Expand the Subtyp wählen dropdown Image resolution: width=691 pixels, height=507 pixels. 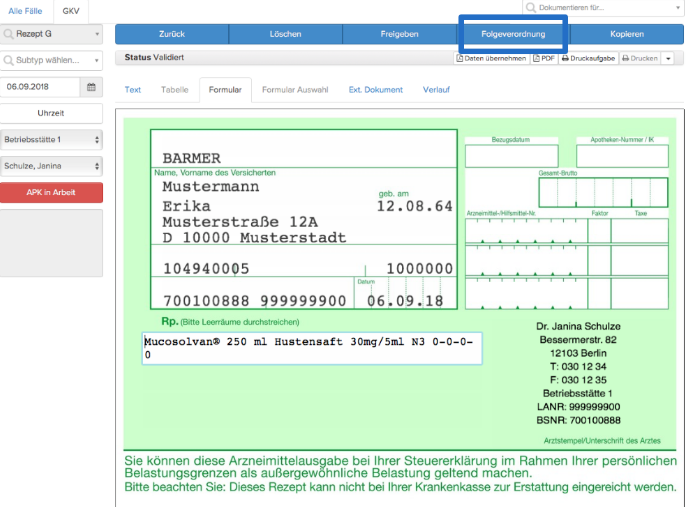[x=51, y=60]
